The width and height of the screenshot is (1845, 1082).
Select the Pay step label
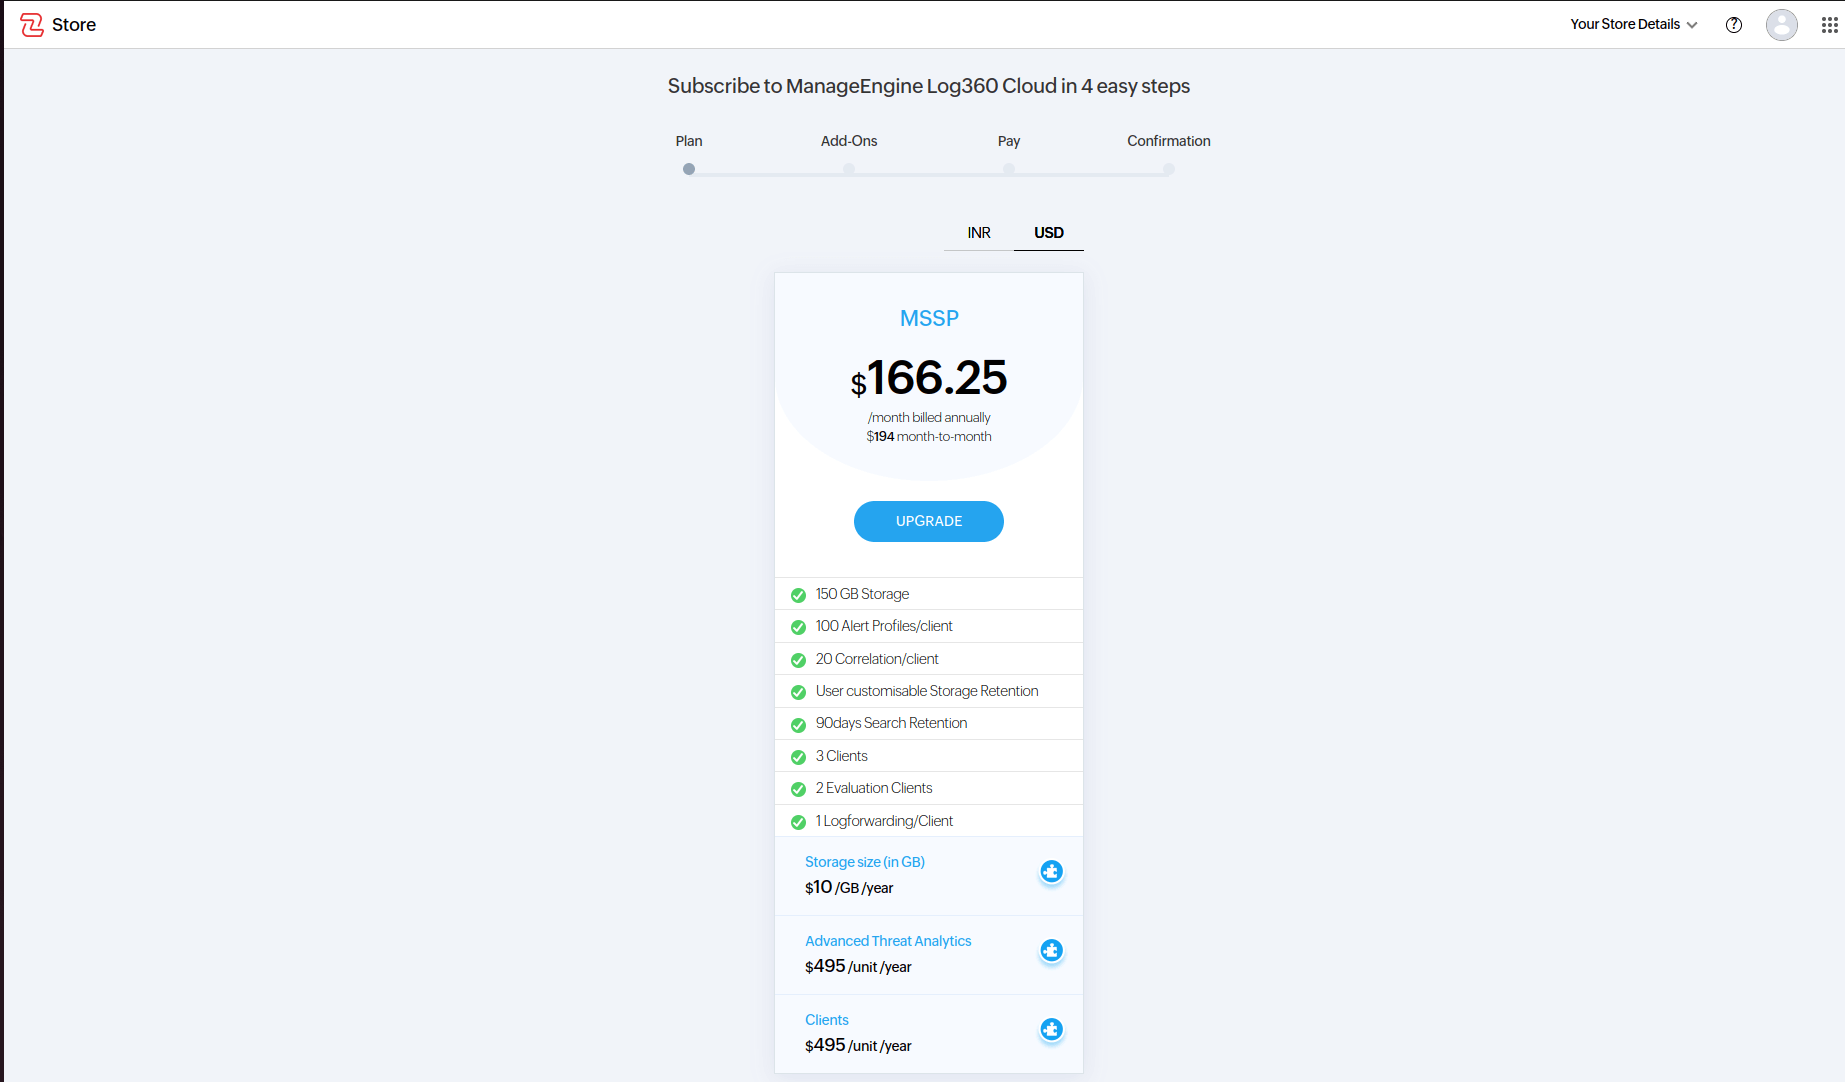pos(1009,141)
